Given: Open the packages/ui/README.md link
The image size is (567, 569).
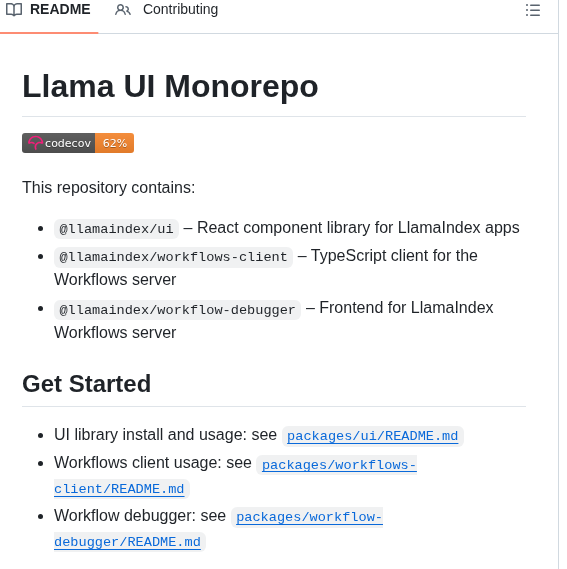Looking at the screenshot, I should click(x=372, y=436).
